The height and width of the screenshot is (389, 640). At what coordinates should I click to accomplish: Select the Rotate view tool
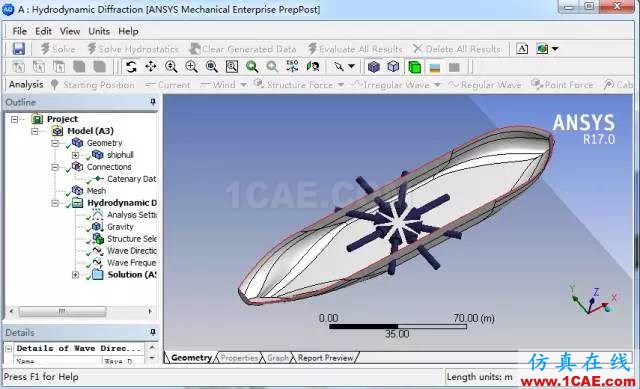pos(131,67)
